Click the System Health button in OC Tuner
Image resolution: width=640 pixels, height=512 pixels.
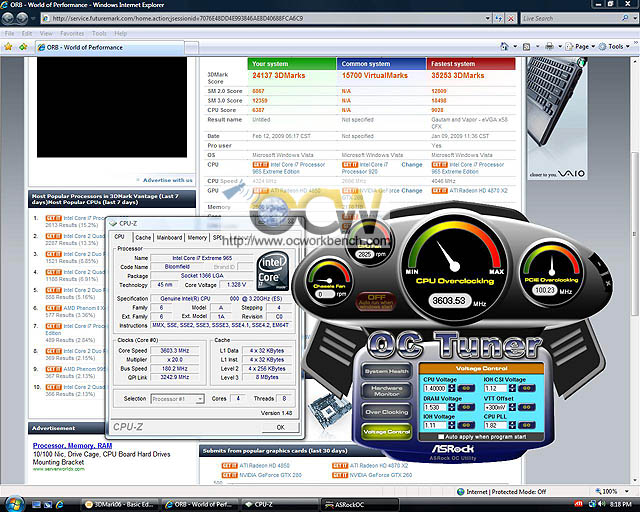[x=387, y=372]
